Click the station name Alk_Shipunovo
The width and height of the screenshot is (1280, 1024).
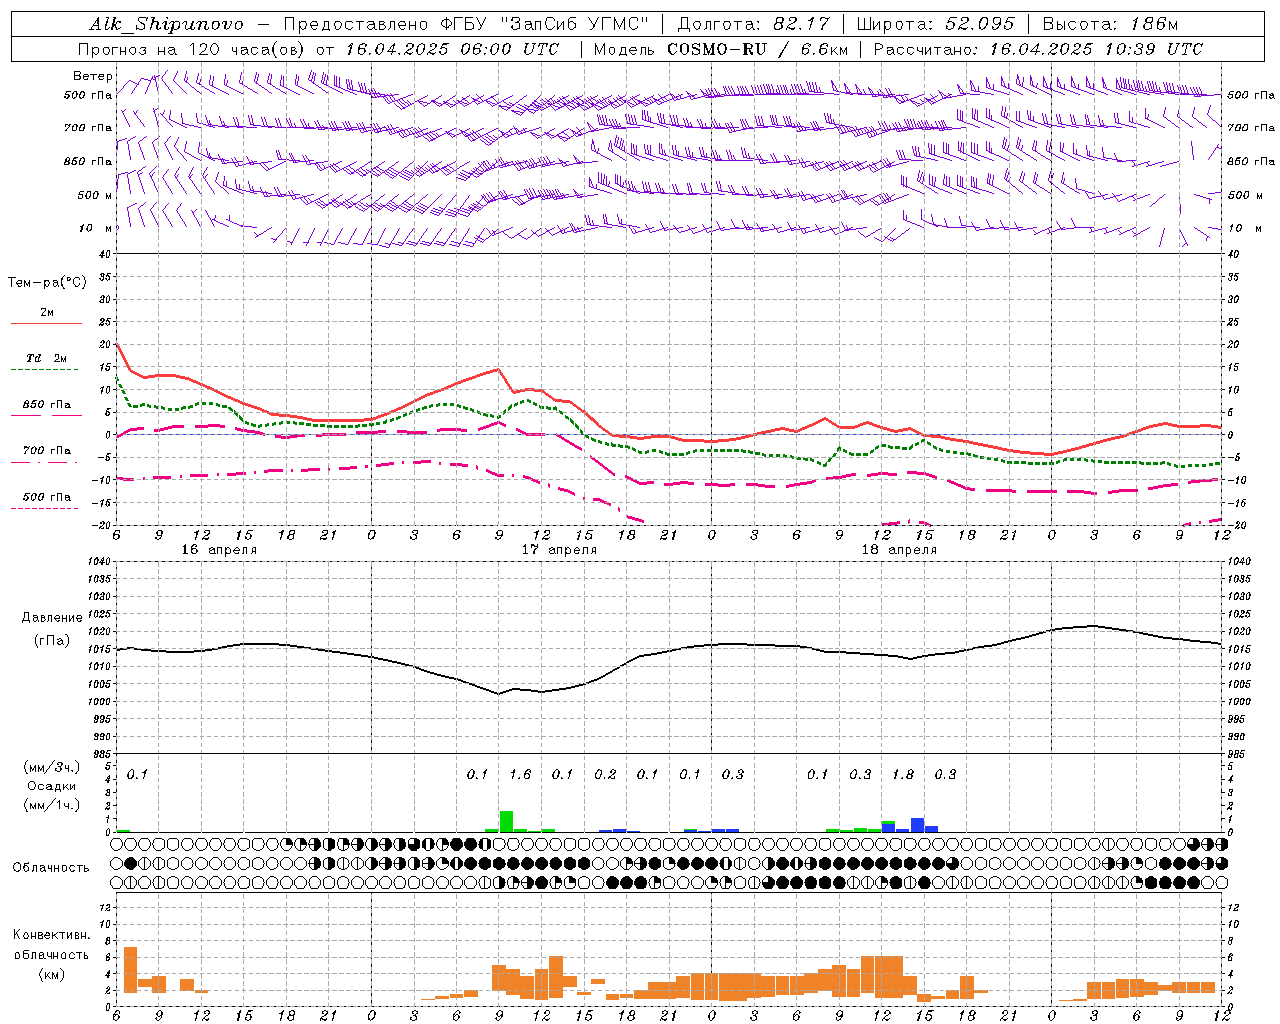pos(166,24)
